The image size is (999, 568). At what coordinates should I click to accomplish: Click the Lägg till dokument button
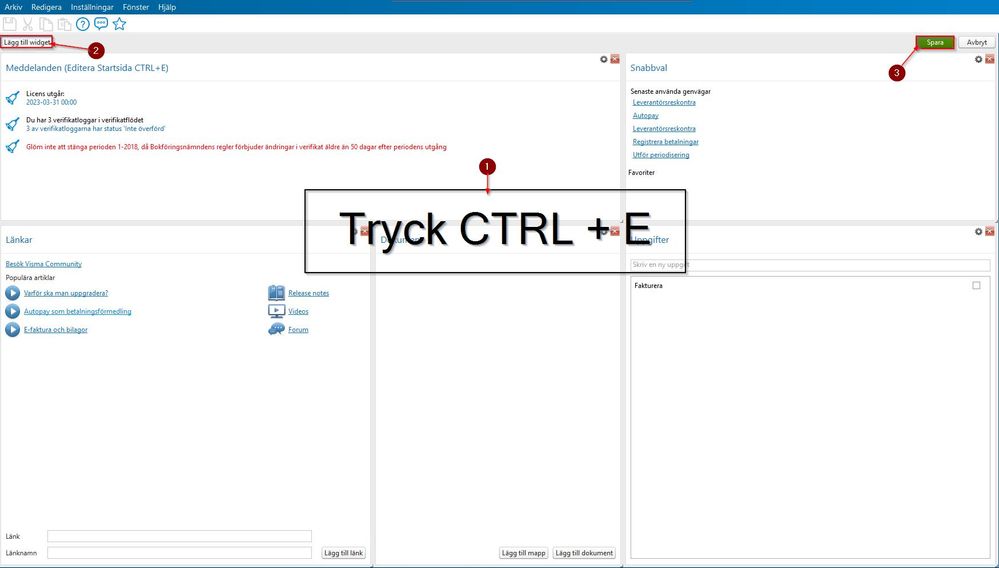[584, 553]
